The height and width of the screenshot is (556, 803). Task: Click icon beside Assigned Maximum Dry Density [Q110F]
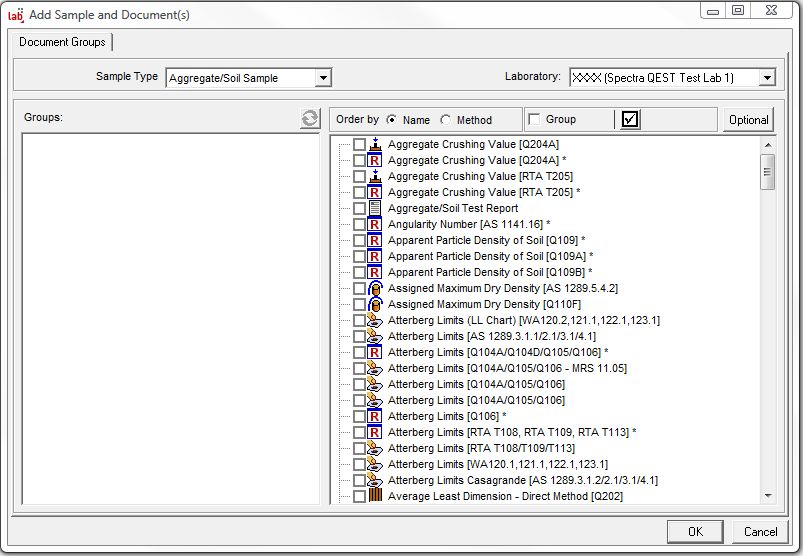click(376, 304)
